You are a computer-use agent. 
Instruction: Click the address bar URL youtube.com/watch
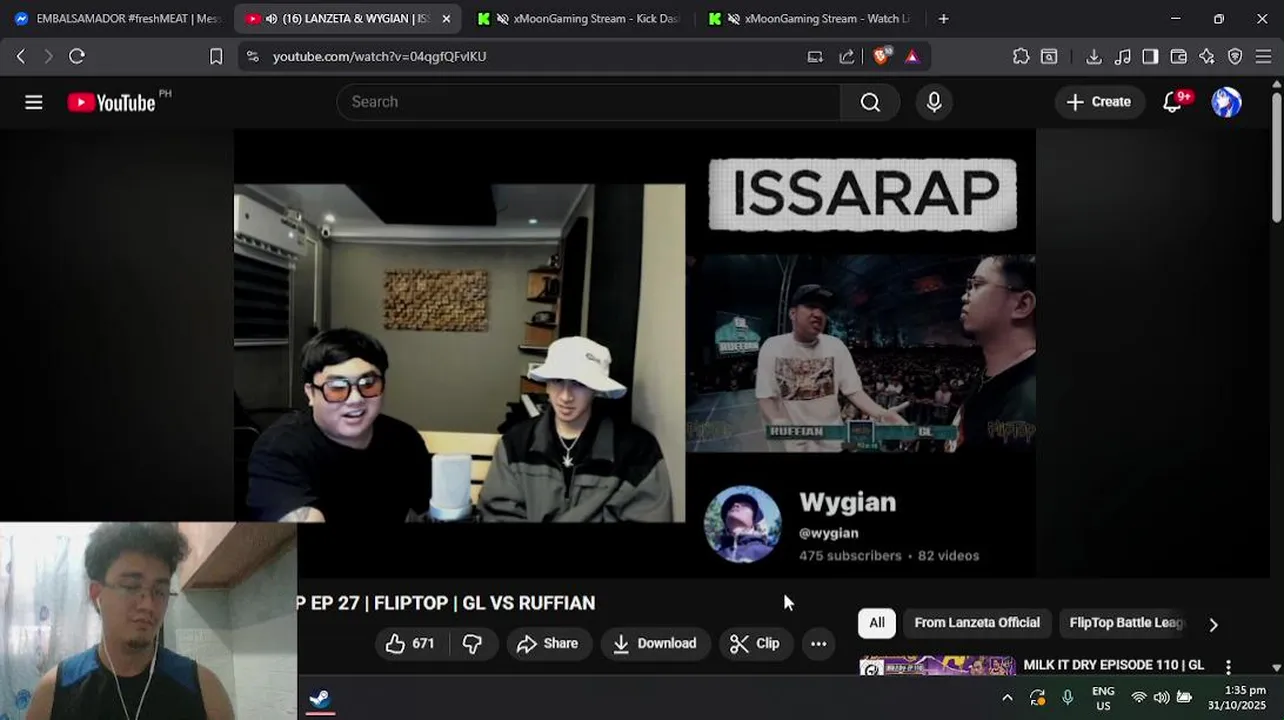click(x=379, y=56)
